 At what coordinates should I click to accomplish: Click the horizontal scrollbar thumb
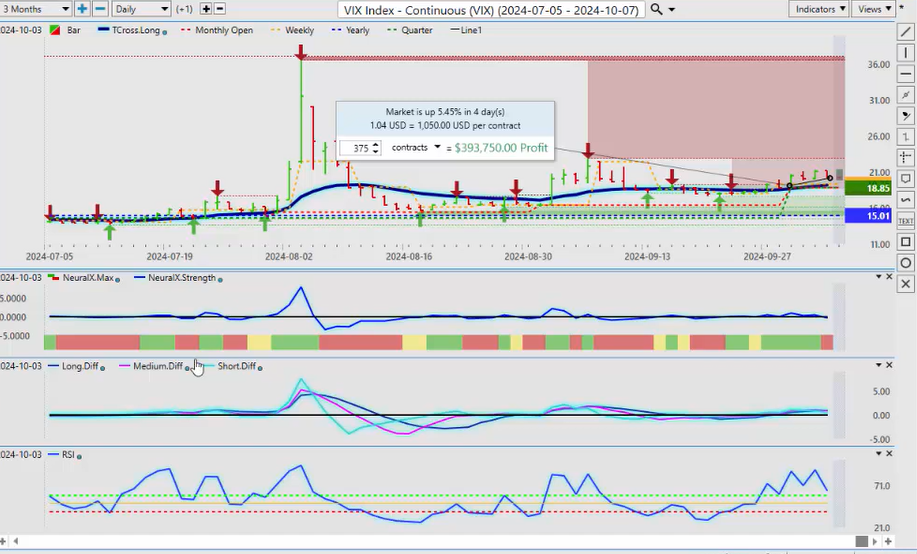tap(861, 541)
